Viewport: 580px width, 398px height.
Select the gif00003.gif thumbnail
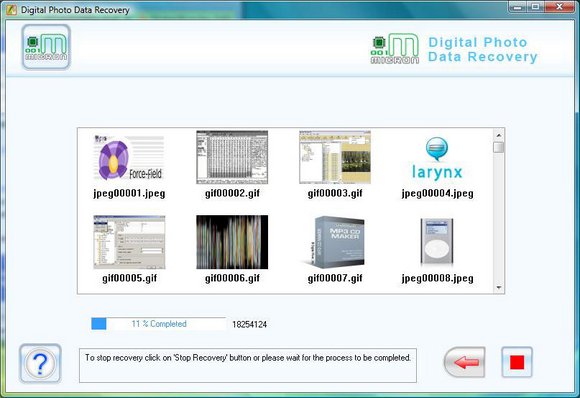pyautogui.click(x=335, y=157)
